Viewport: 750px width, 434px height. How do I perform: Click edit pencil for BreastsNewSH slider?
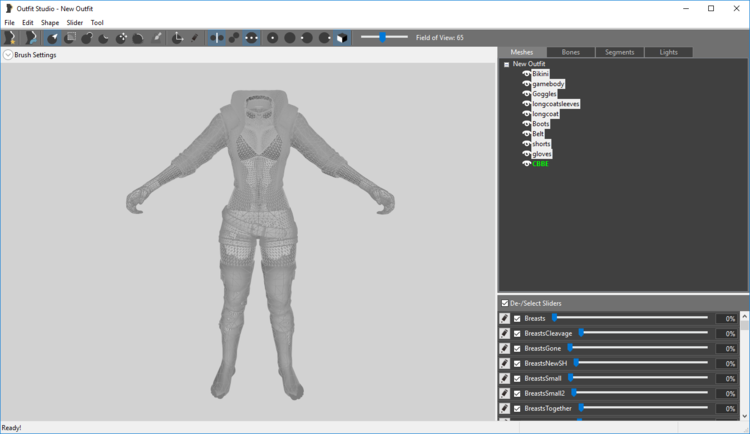[x=505, y=363]
